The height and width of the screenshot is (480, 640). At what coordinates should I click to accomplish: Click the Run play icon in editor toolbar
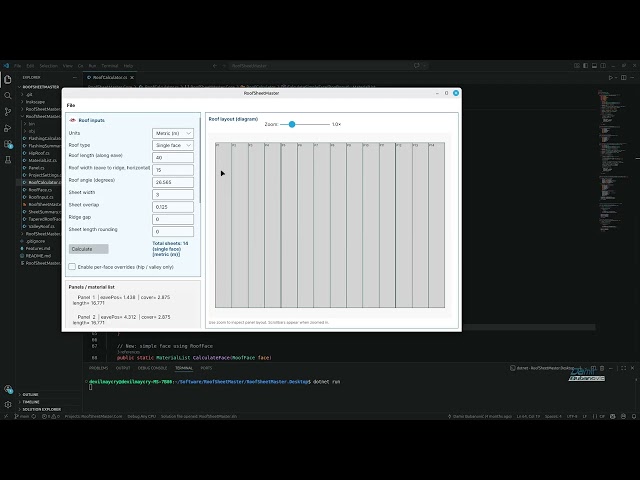[611, 78]
